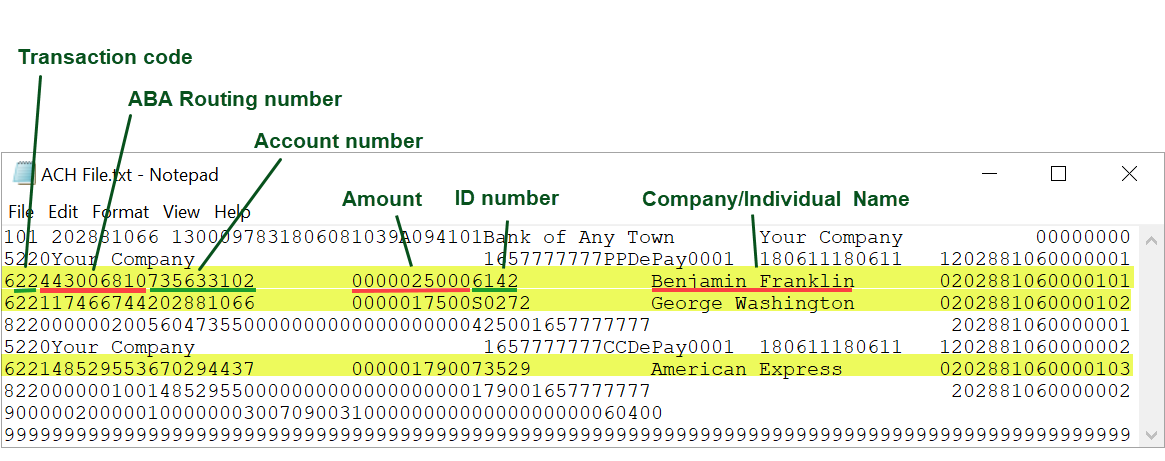Viewport: 1165px width, 461px height.
Task: Click the amount 0000017500S0272
Action: pyautogui.click(x=441, y=303)
